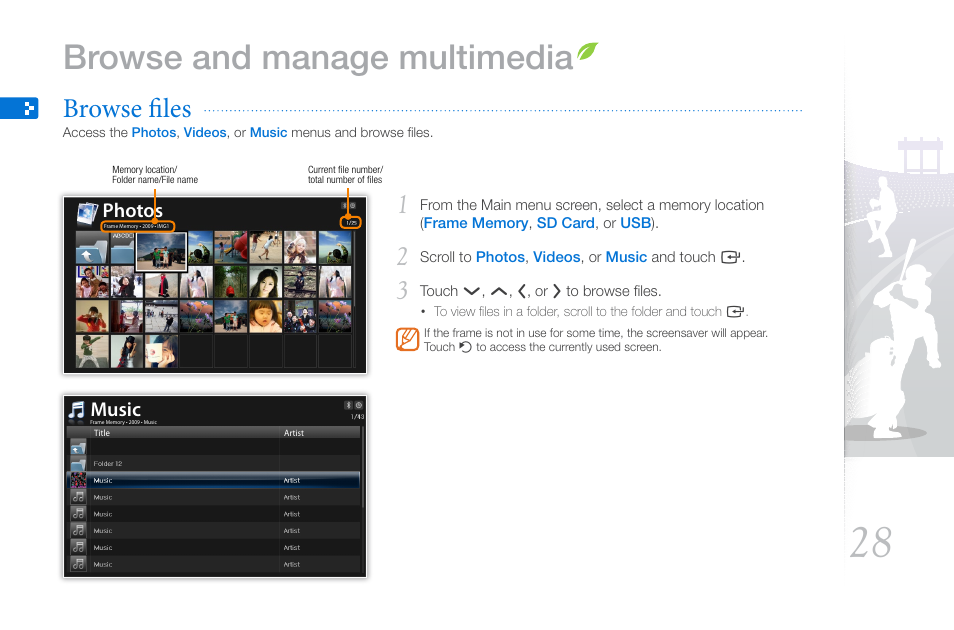
Task: Select the photo of the girl in a white hat
Action: pos(300,247)
